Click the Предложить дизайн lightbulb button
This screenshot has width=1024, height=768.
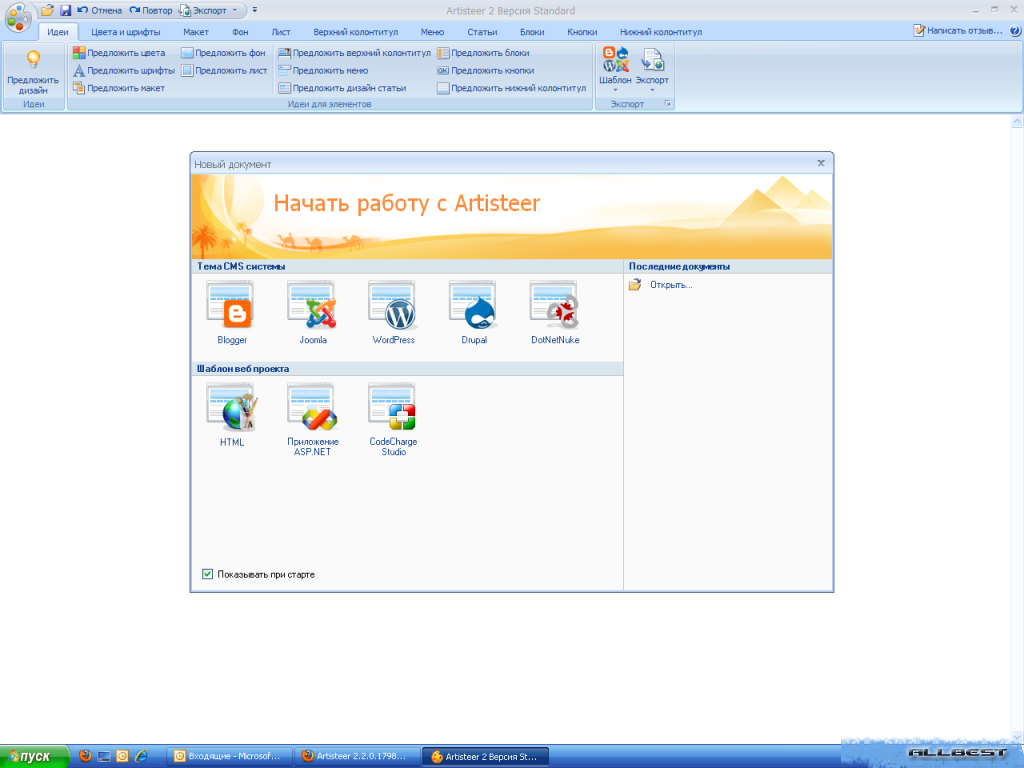(33, 71)
